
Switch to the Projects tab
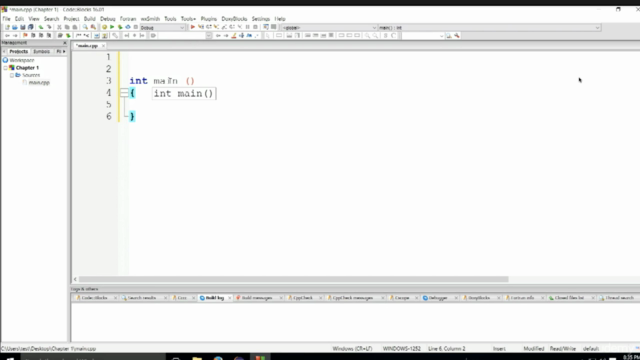[19, 51]
